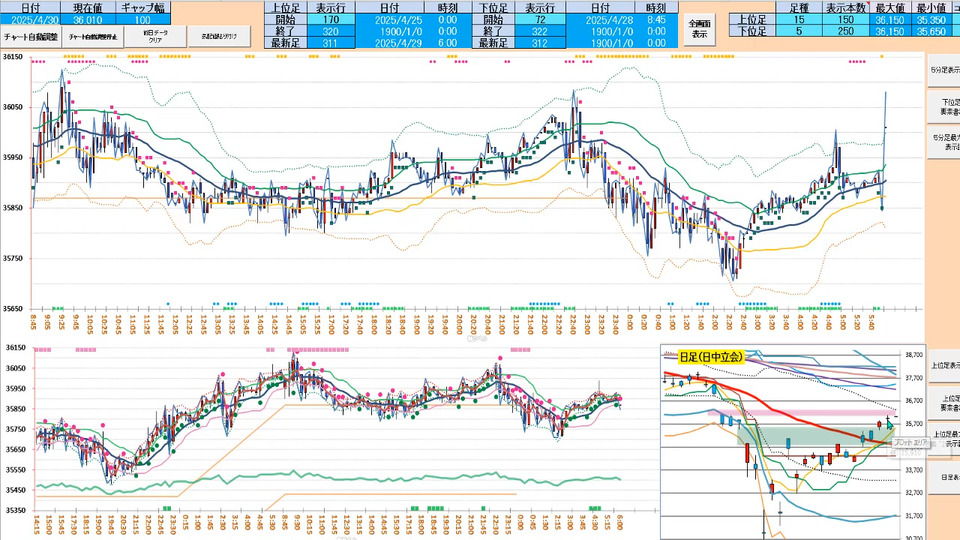Select the ギャップ幅 cell showing 100

(x=142, y=20)
